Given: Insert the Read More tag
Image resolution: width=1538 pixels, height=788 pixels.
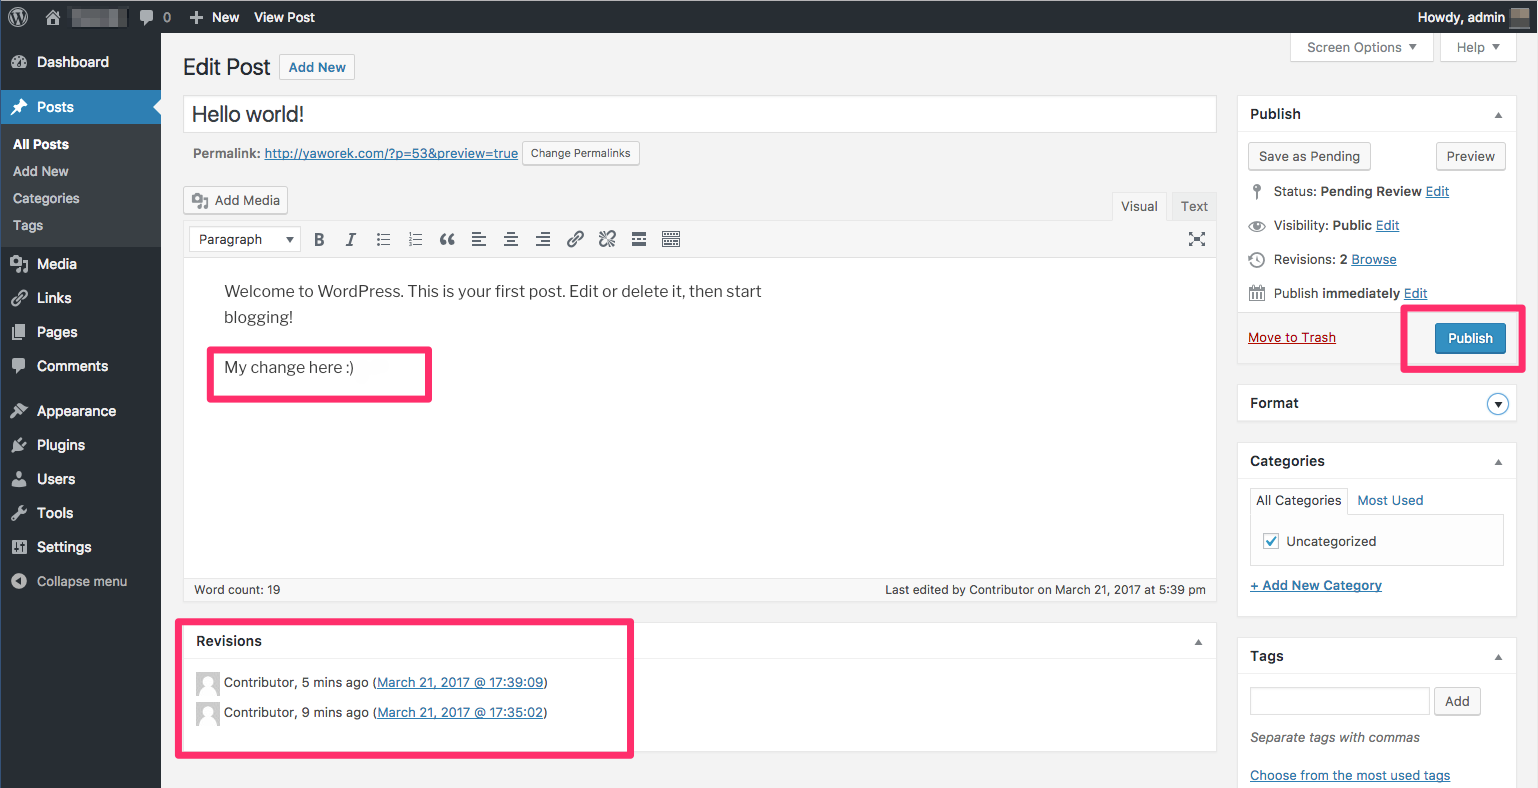Looking at the screenshot, I should coord(639,239).
